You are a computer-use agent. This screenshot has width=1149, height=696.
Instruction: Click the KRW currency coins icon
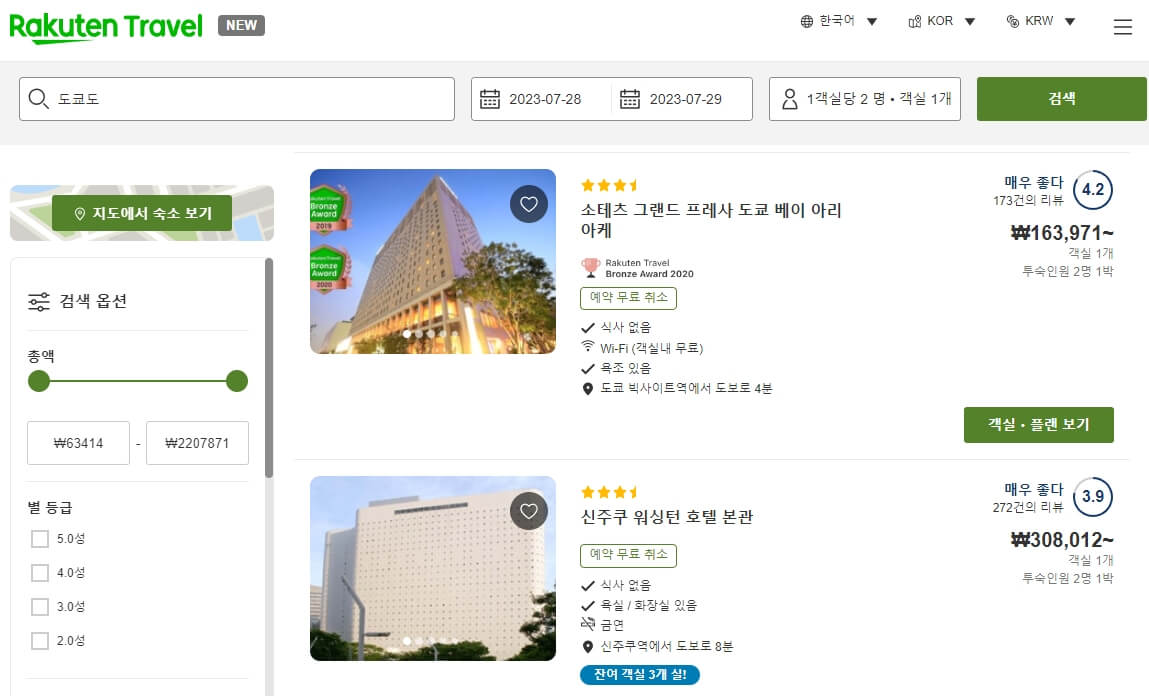1013,21
